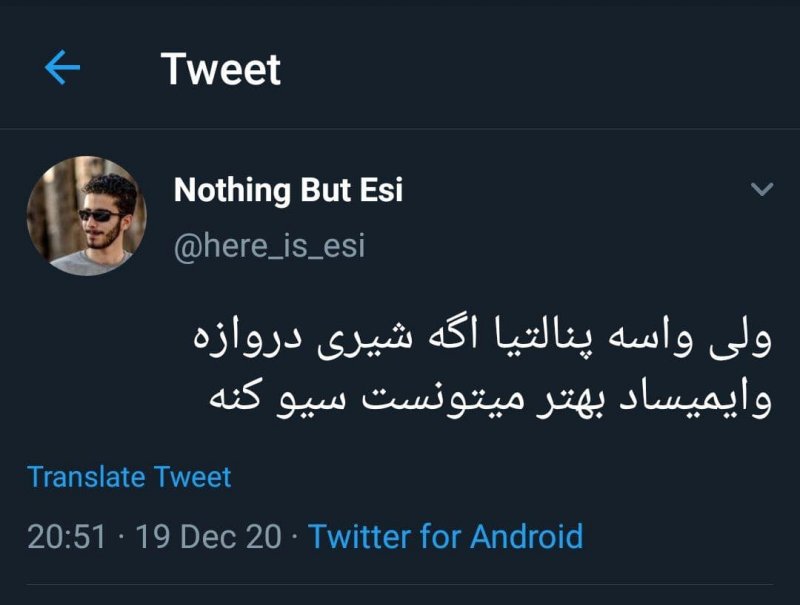
Task: Click the 20:51 timestamp
Action: pyautogui.click(x=66, y=537)
